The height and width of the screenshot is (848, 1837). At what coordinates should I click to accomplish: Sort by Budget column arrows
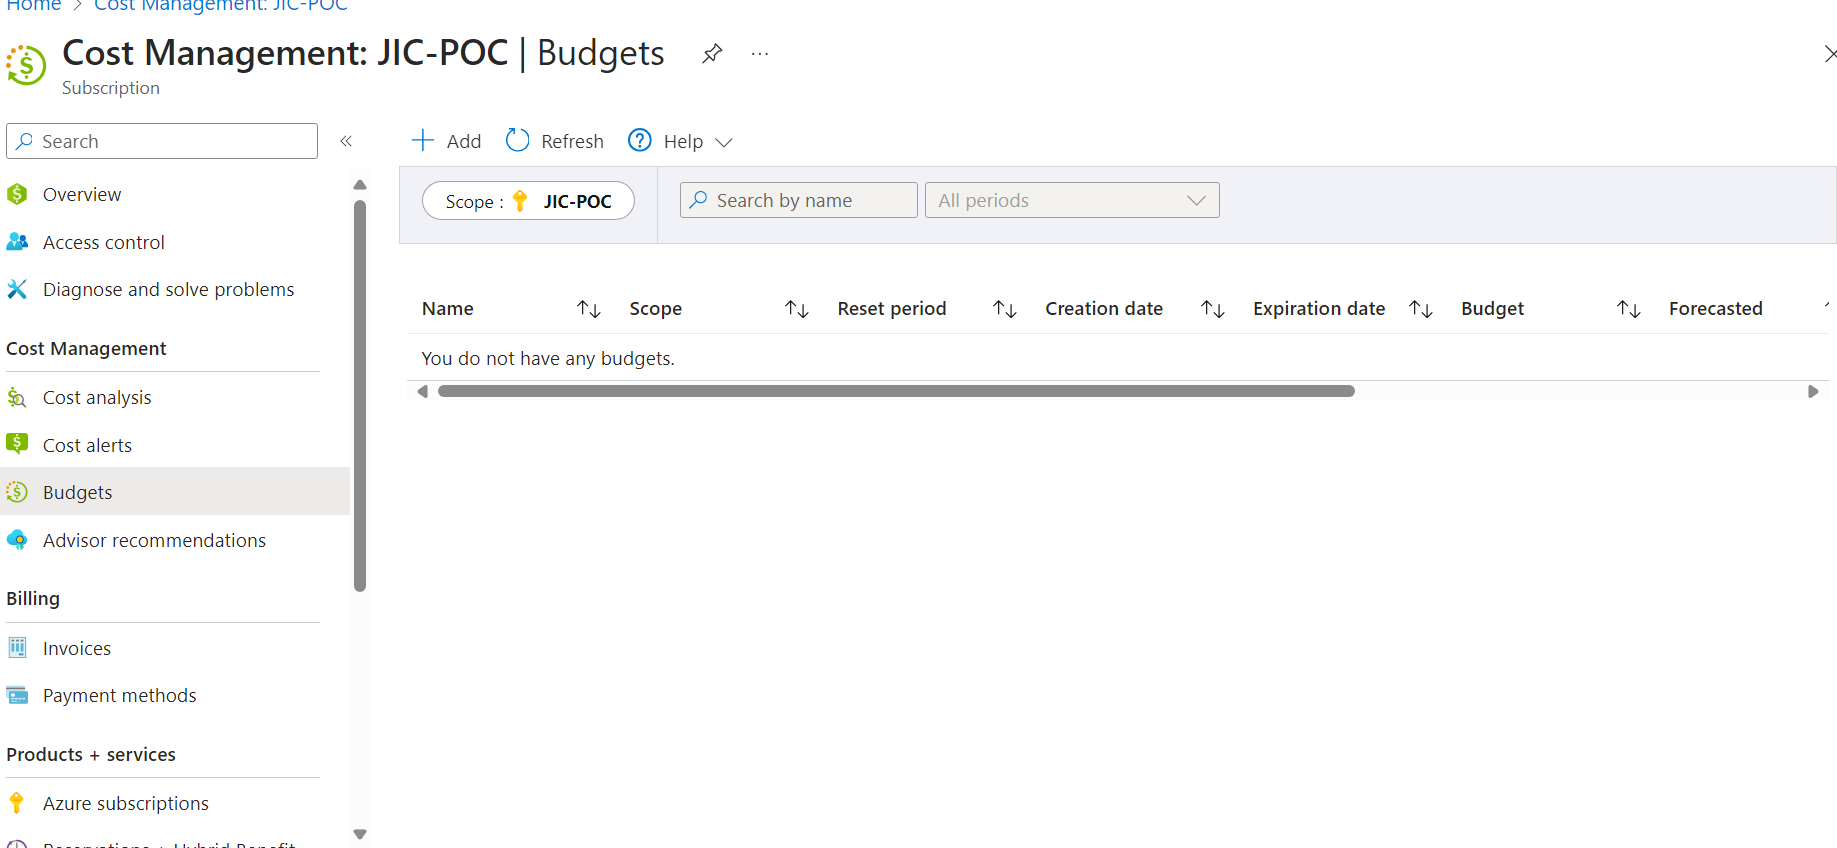coord(1629,309)
